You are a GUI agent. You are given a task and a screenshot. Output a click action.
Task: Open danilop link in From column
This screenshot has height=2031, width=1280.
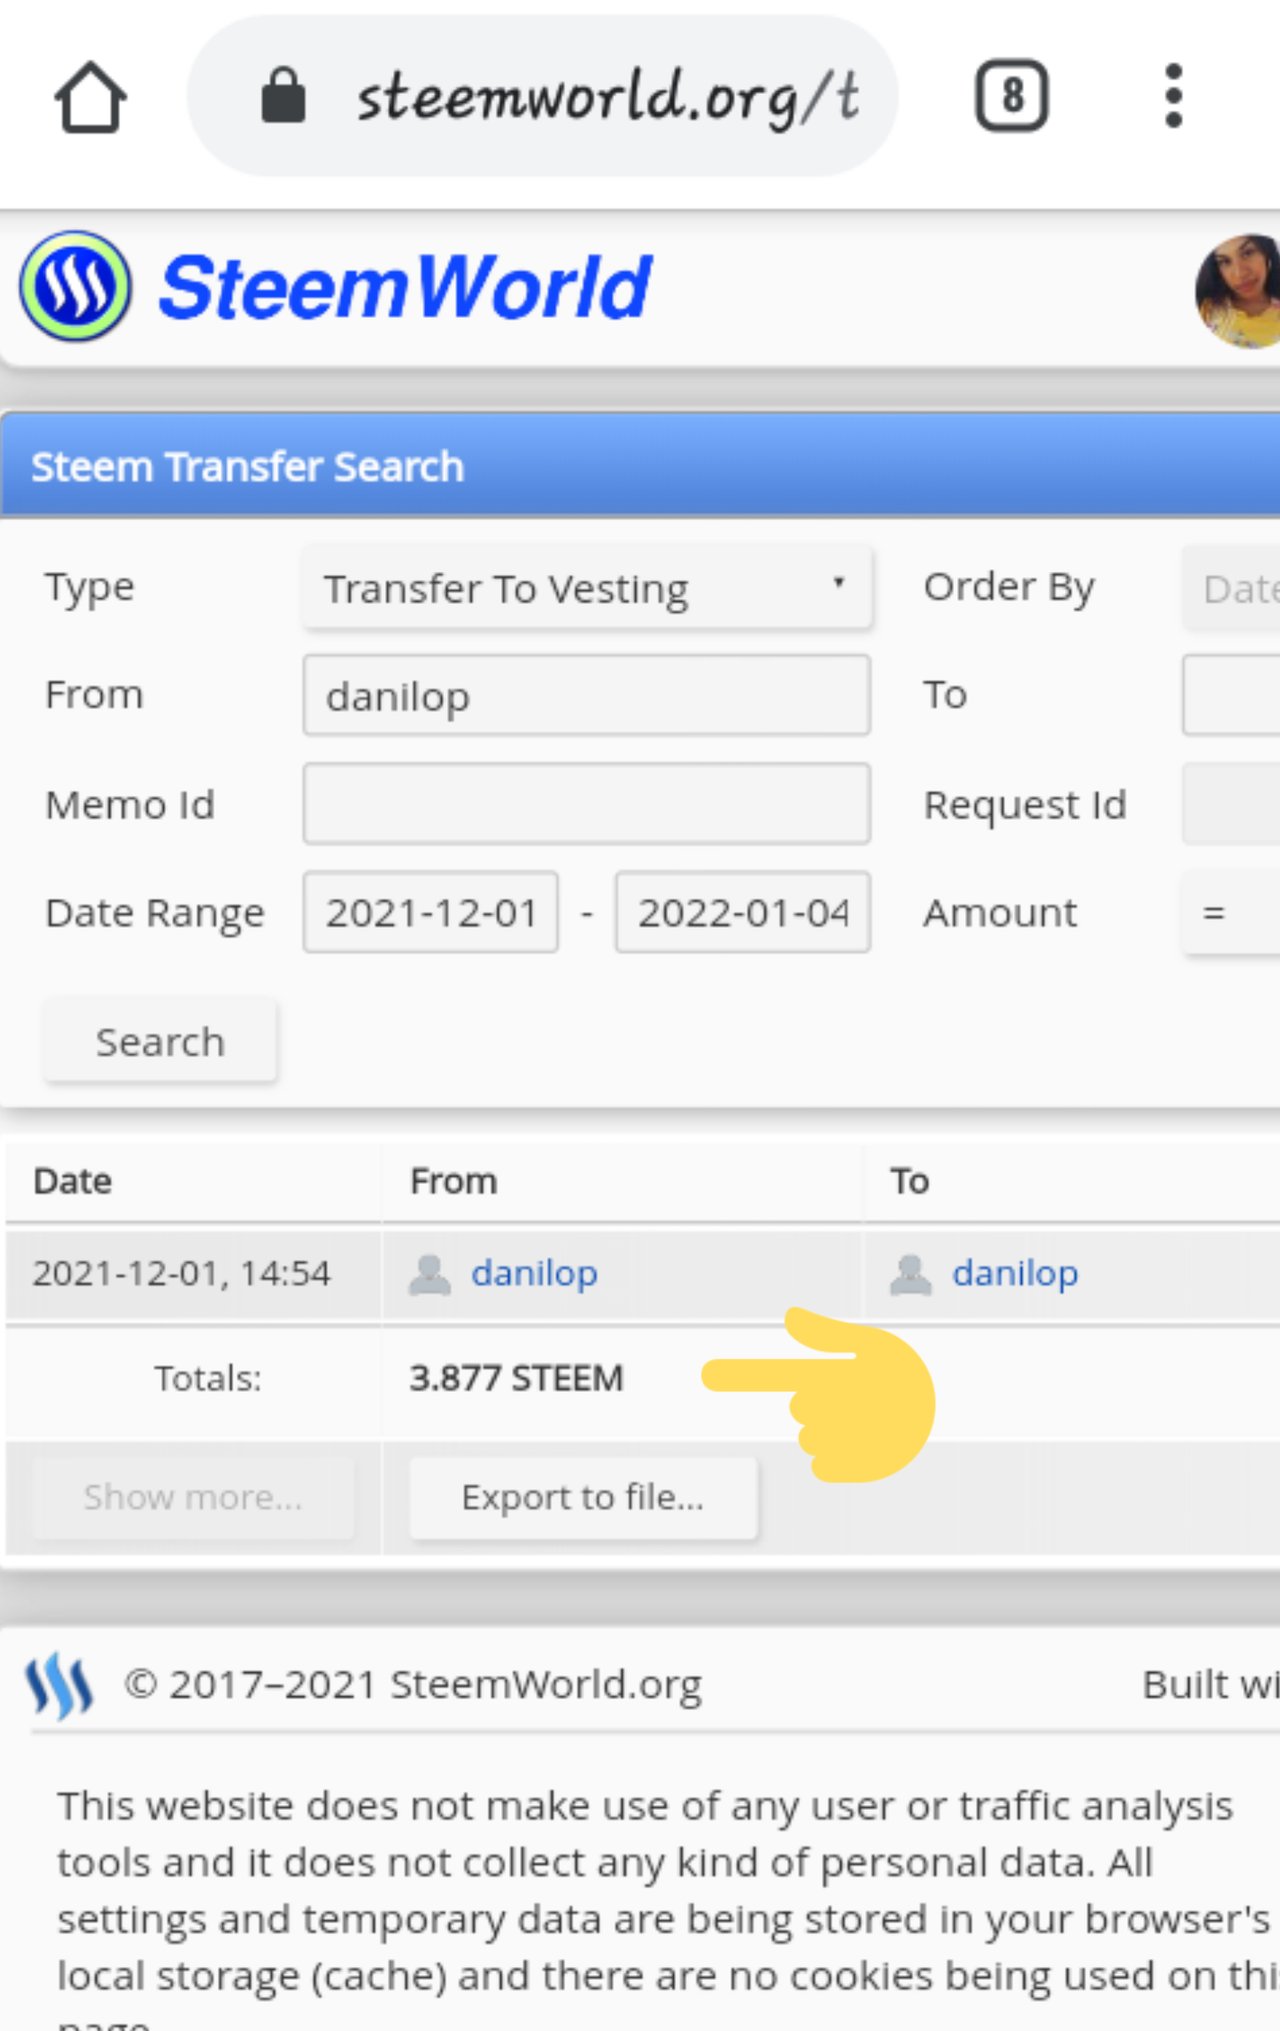click(x=534, y=1273)
